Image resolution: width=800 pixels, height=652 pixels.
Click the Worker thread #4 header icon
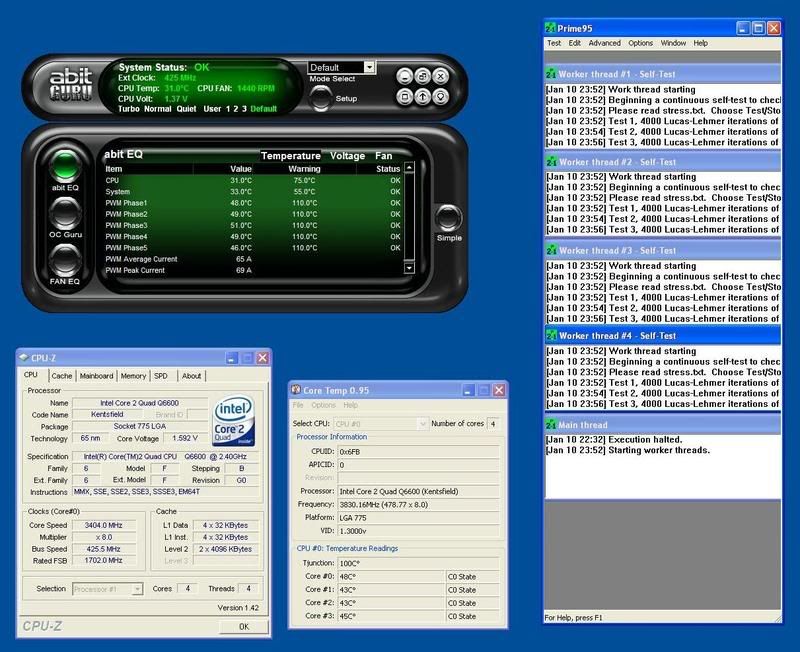point(551,336)
